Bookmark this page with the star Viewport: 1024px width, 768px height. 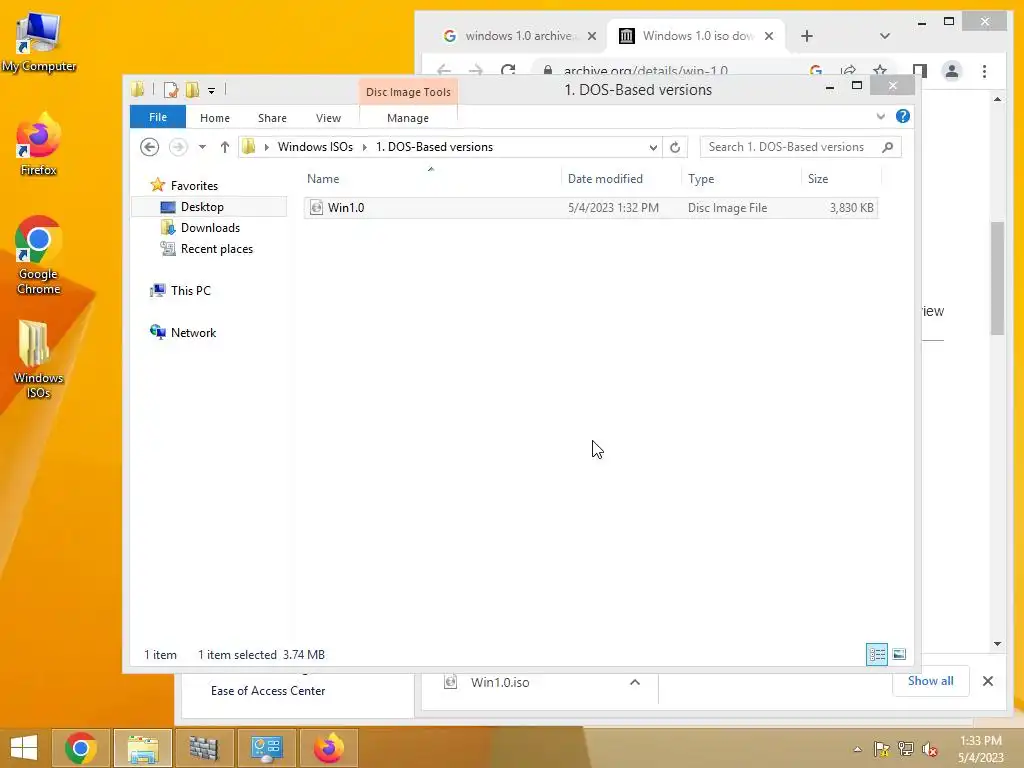[x=880, y=71]
